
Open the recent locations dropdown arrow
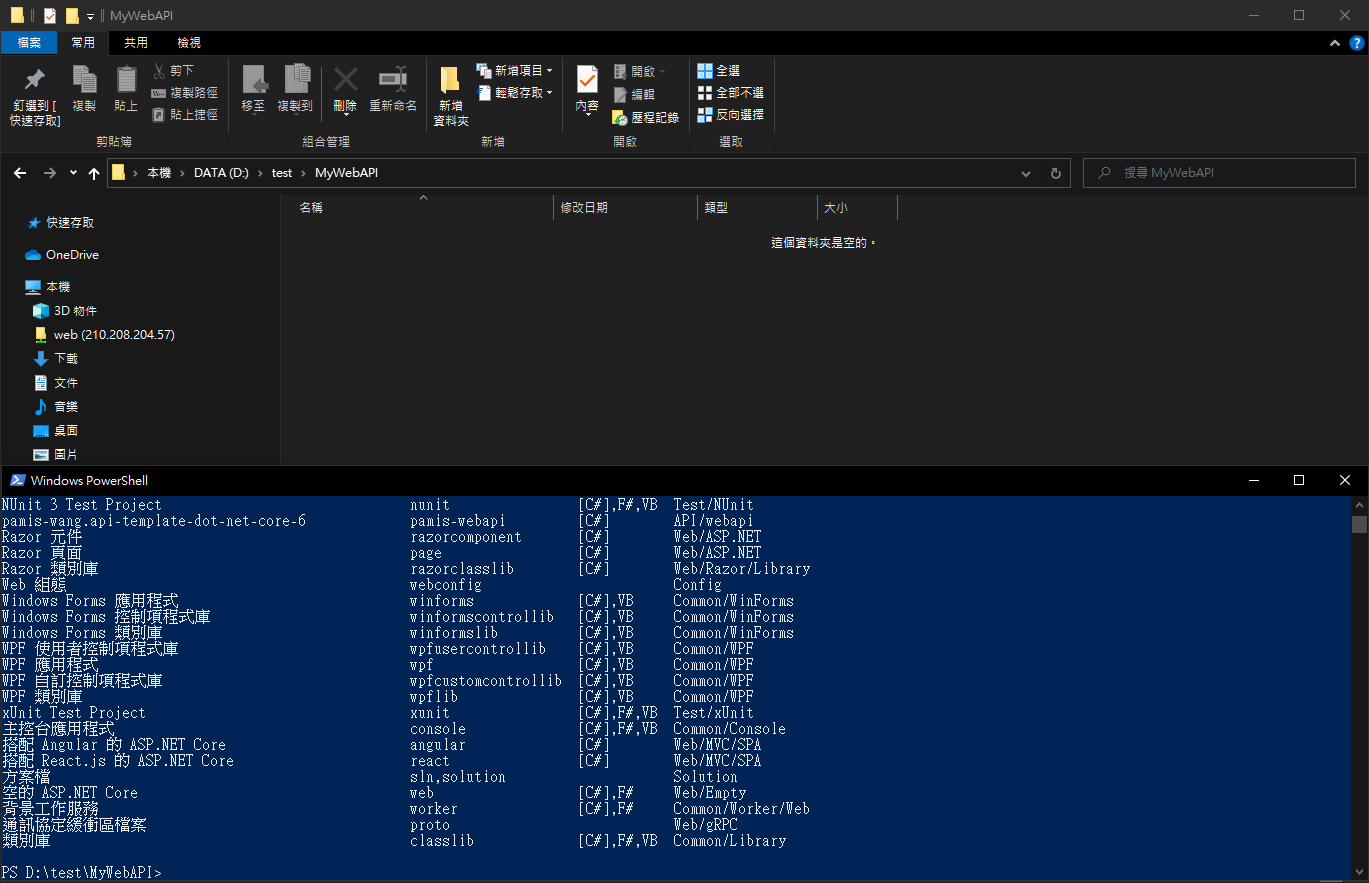pos(73,173)
